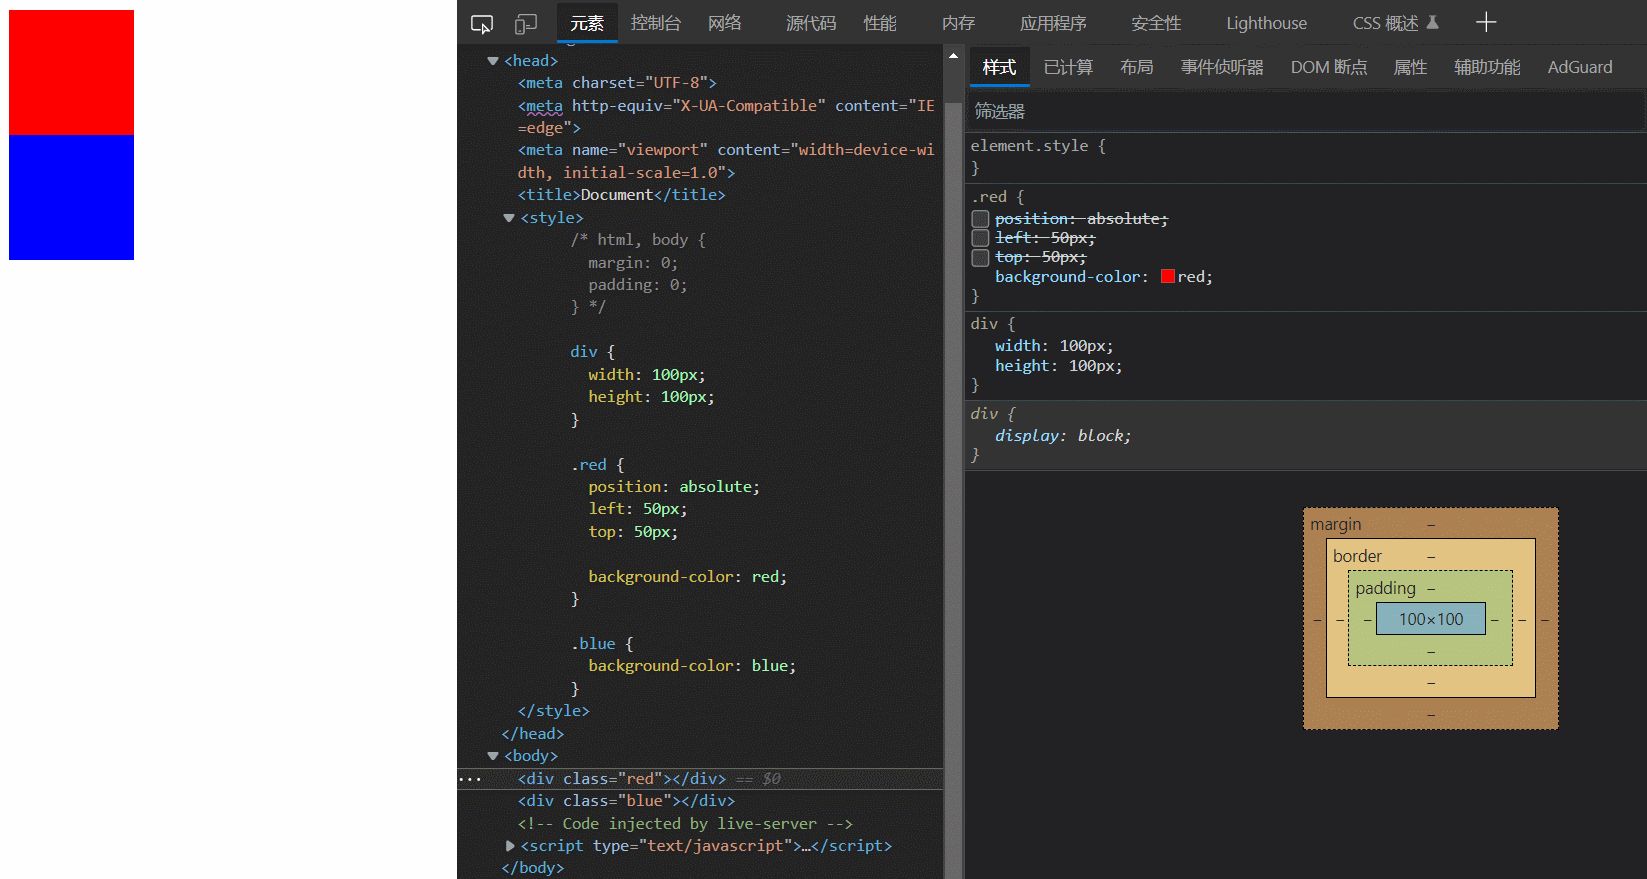Open the 应用程序 tab
1647x879 pixels.
point(1053,23)
